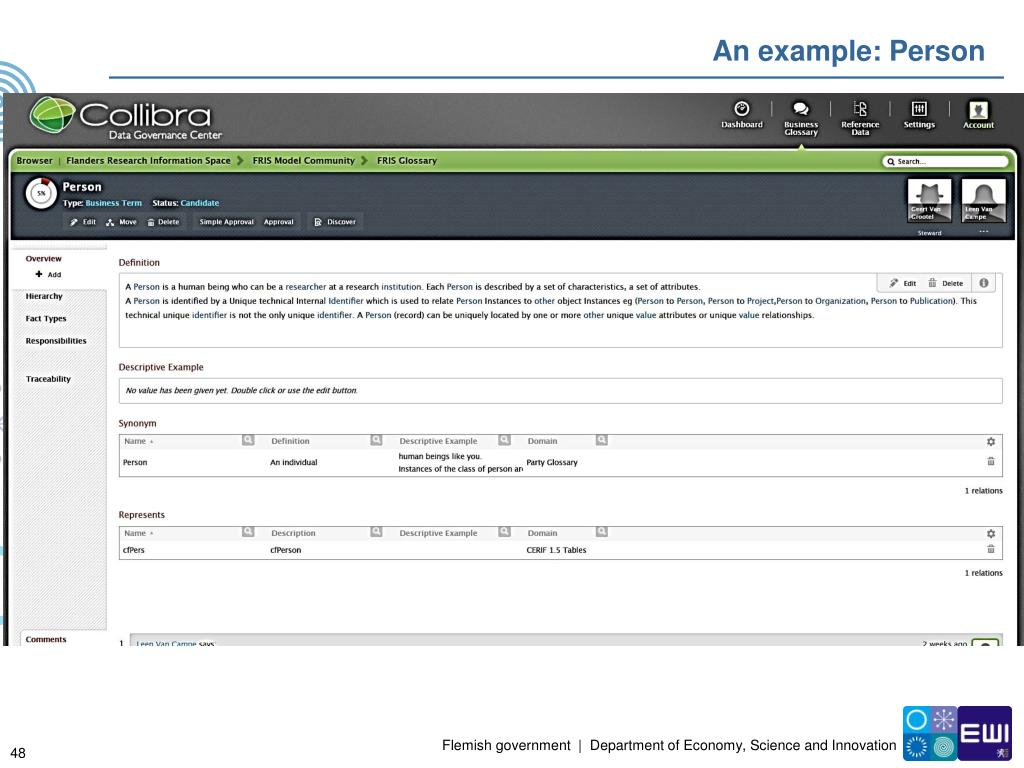Click the Delete button in Person toolbar
The width and height of the screenshot is (1024, 768).
163,222
